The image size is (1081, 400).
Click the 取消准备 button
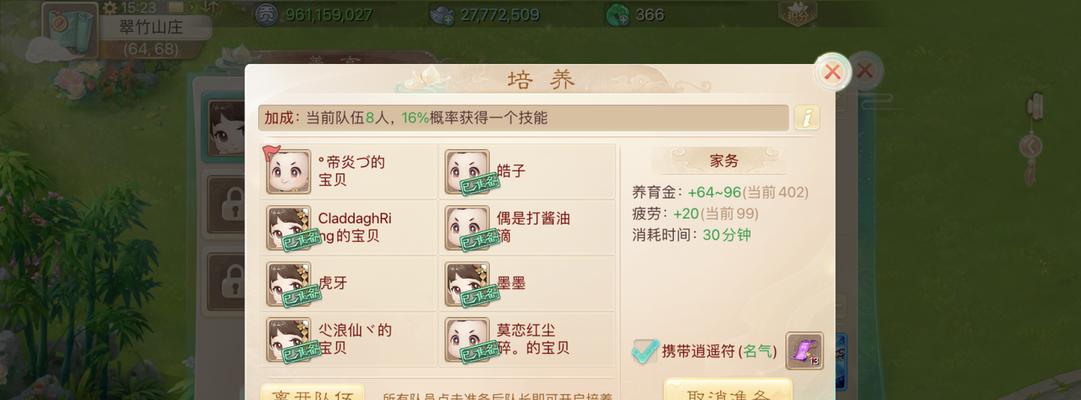pos(727,391)
